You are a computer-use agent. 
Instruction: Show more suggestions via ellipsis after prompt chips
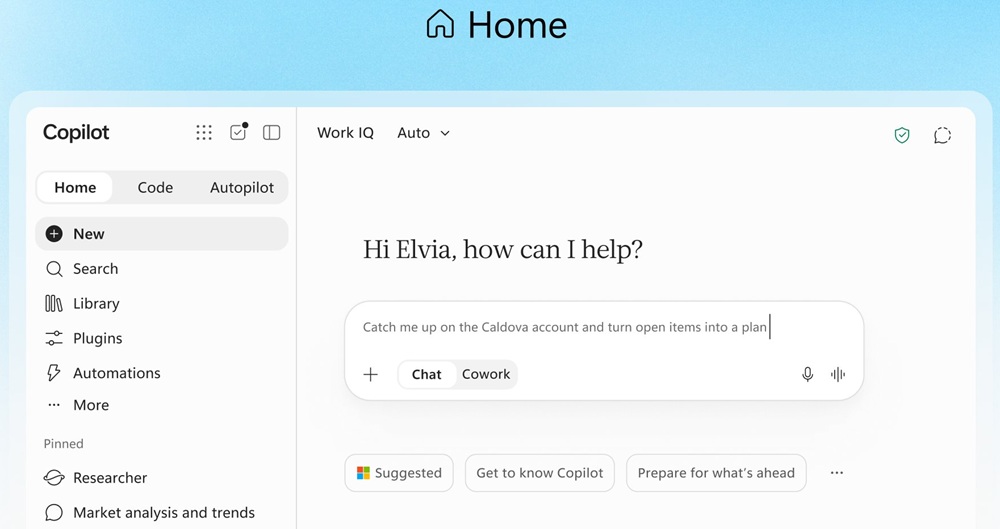tap(837, 473)
